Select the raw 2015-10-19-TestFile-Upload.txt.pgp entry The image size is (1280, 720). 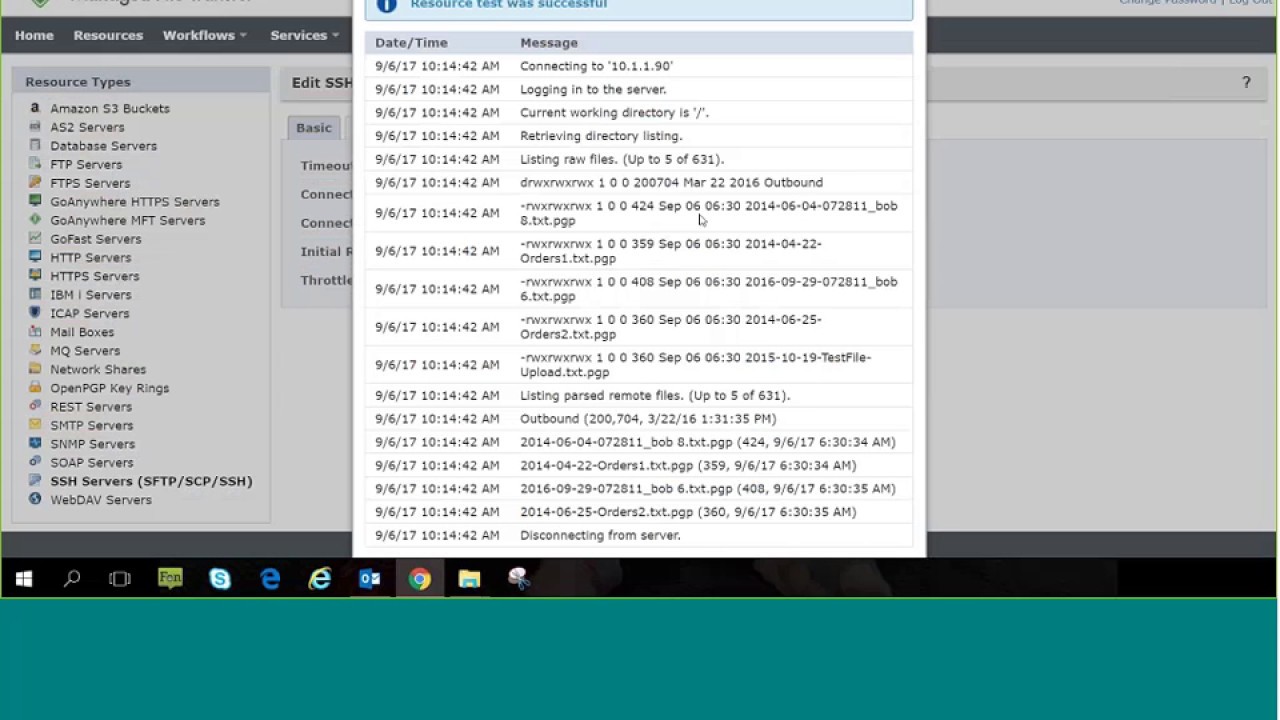(x=695, y=365)
